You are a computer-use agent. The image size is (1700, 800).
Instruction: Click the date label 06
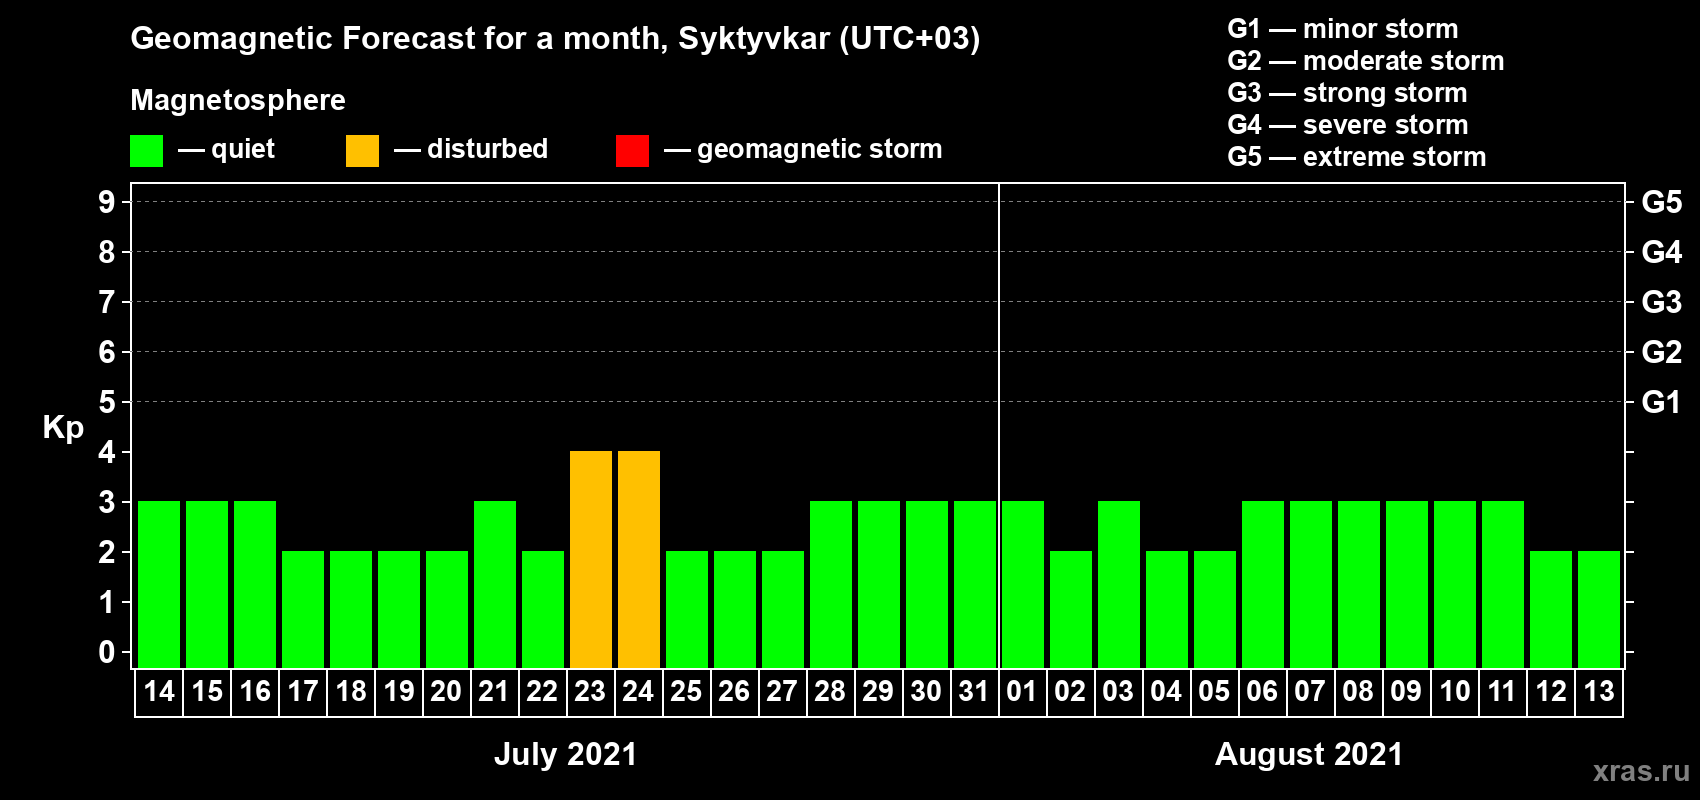coord(1262,691)
